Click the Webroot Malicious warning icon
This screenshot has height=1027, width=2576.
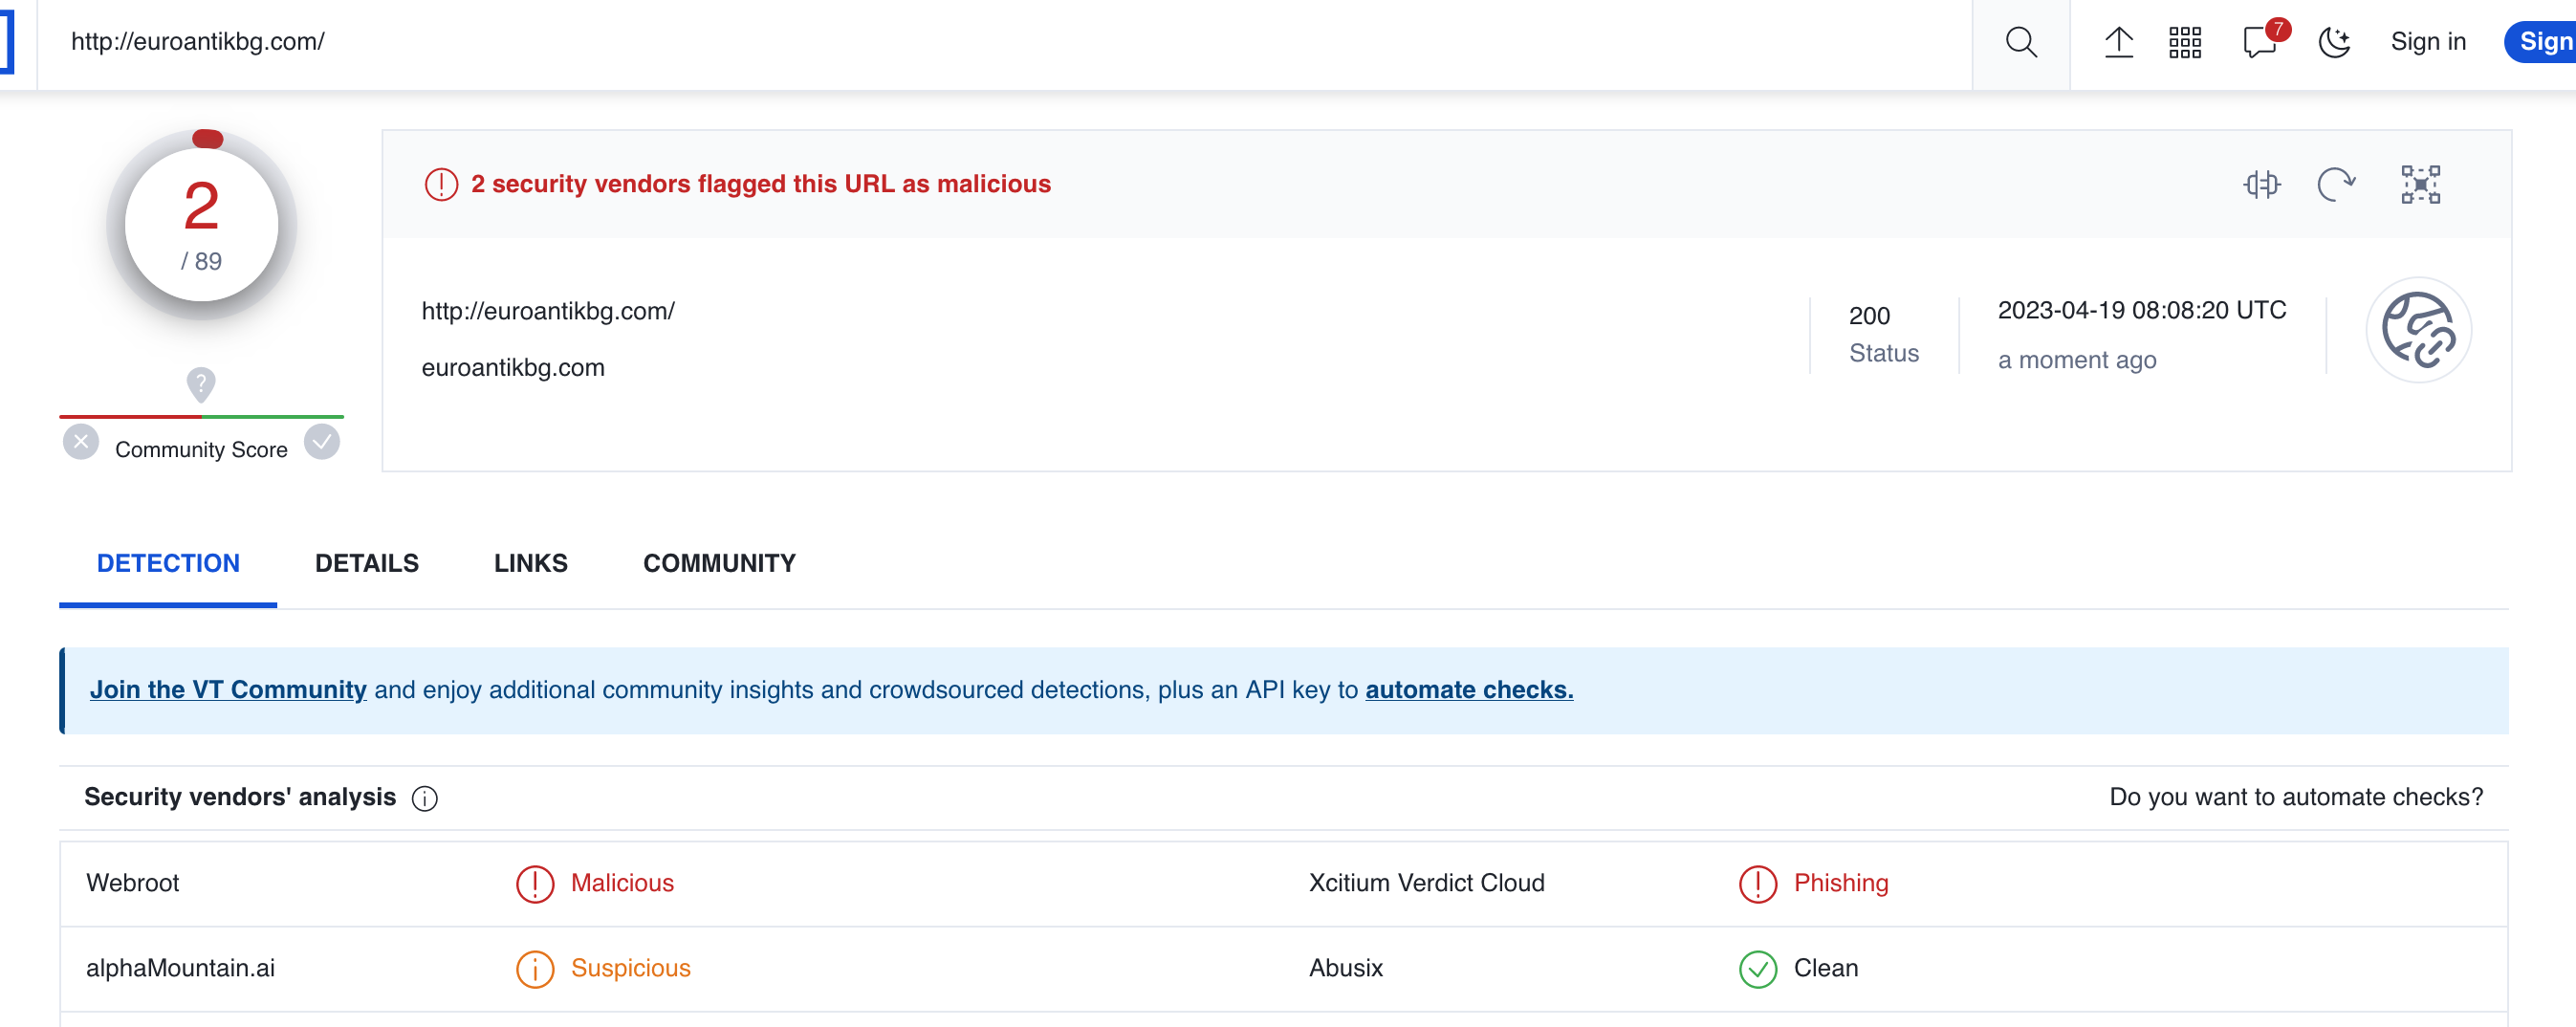[535, 884]
